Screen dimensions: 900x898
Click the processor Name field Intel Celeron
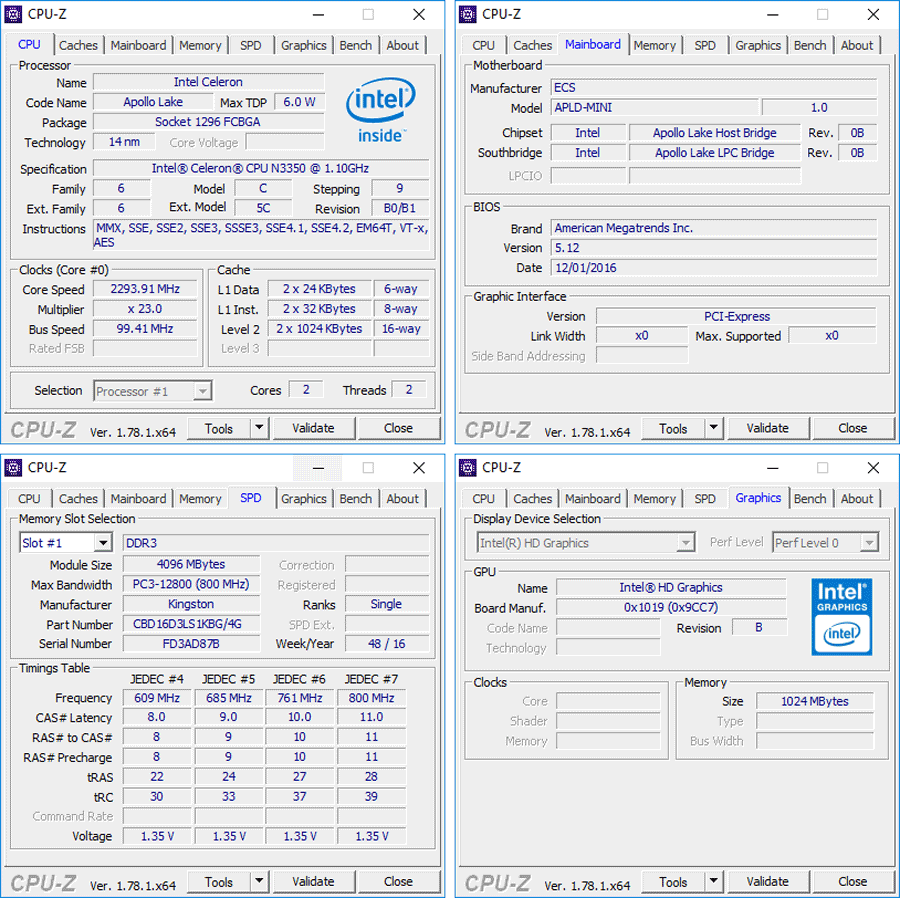pos(208,82)
